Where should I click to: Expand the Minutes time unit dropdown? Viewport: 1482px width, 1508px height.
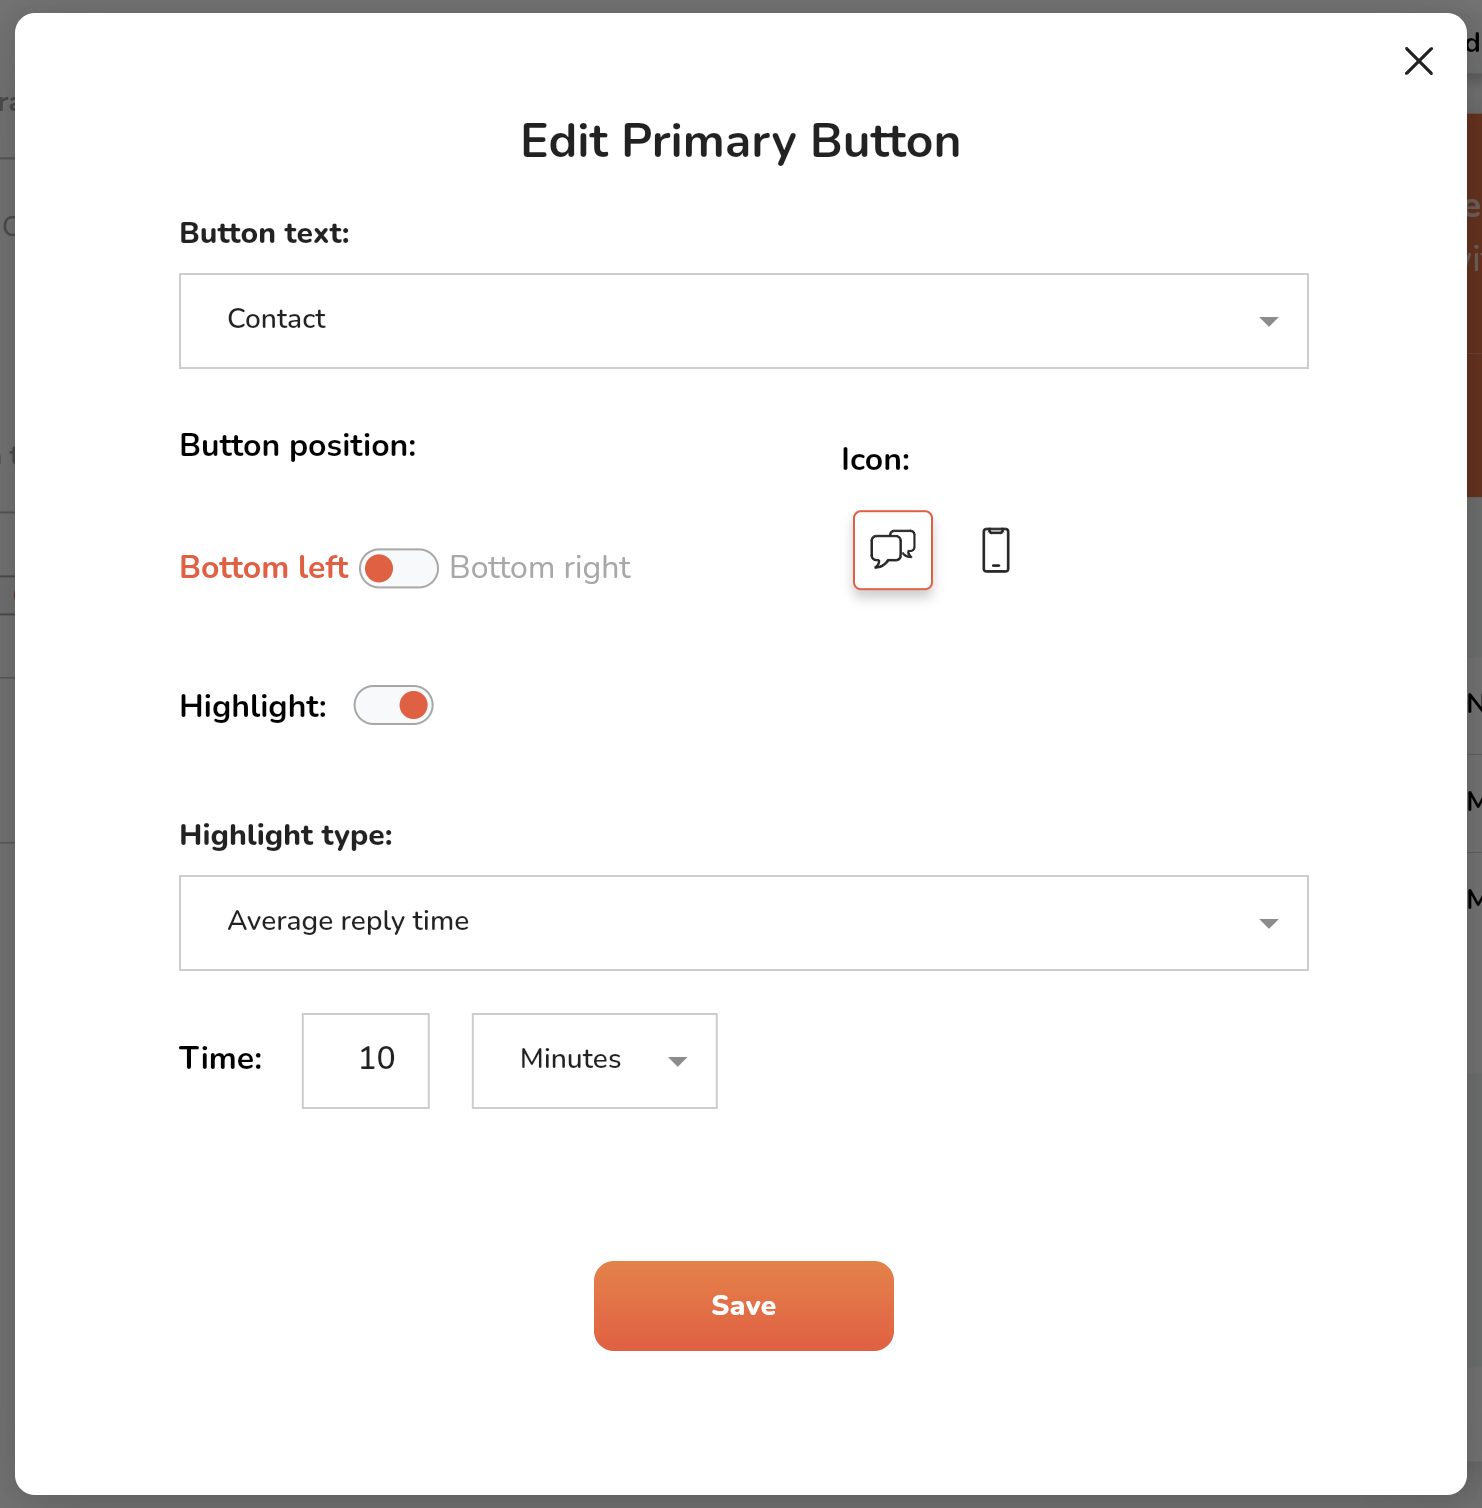click(x=594, y=1060)
